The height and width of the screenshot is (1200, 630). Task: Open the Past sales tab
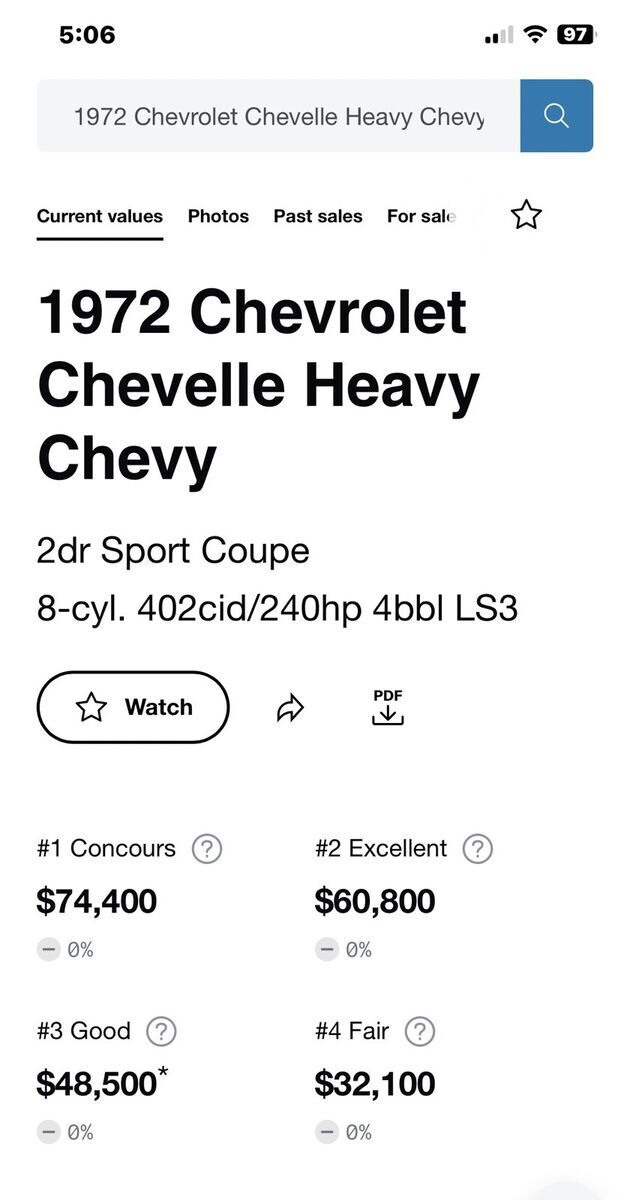pos(318,216)
